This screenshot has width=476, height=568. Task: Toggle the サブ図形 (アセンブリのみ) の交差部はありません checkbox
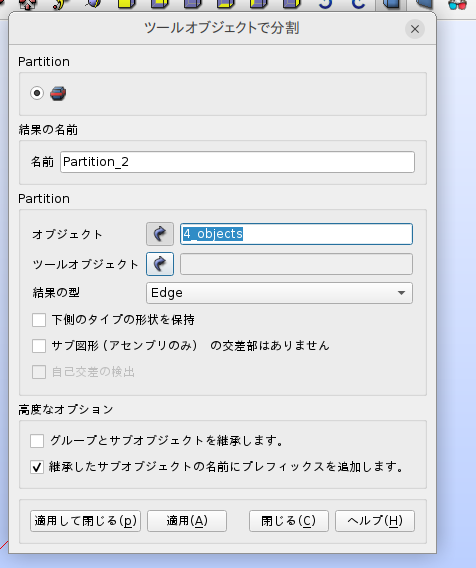pyautogui.click(x=39, y=346)
